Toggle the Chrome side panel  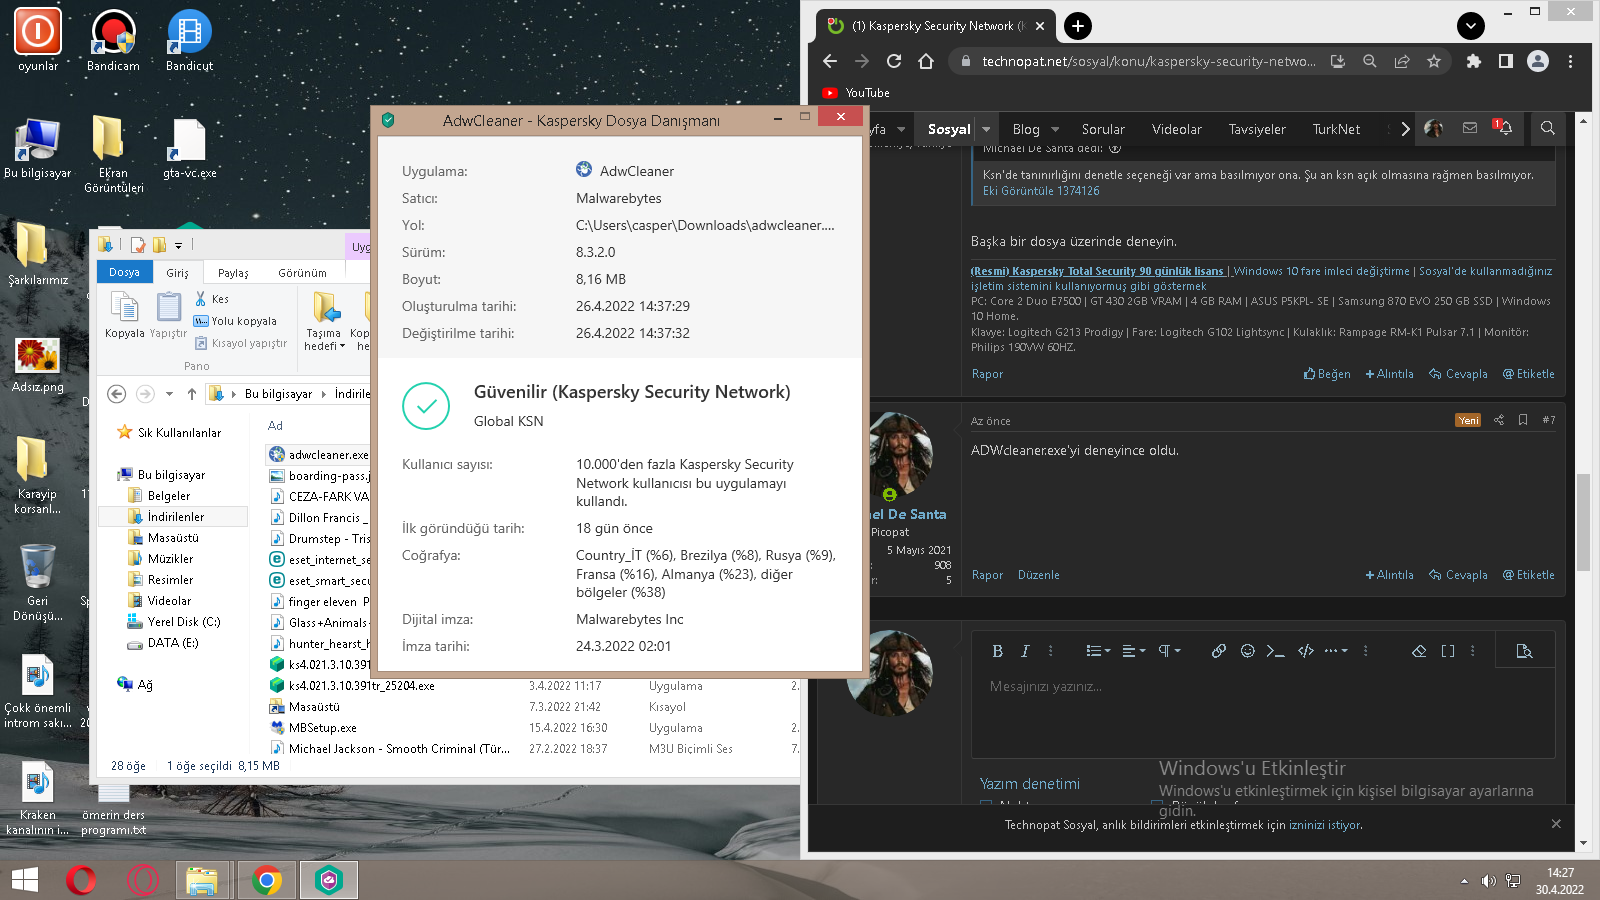click(x=1505, y=61)
